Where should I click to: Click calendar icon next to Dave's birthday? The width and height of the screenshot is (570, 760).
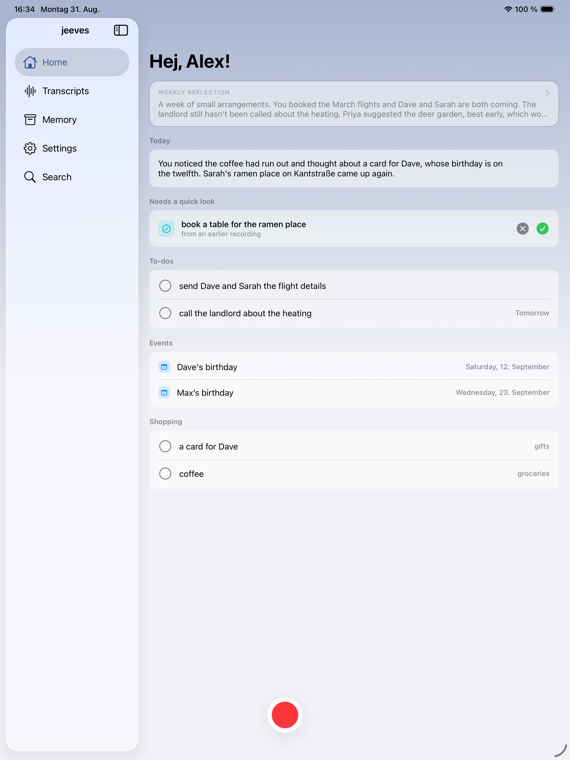click(164, 367)
